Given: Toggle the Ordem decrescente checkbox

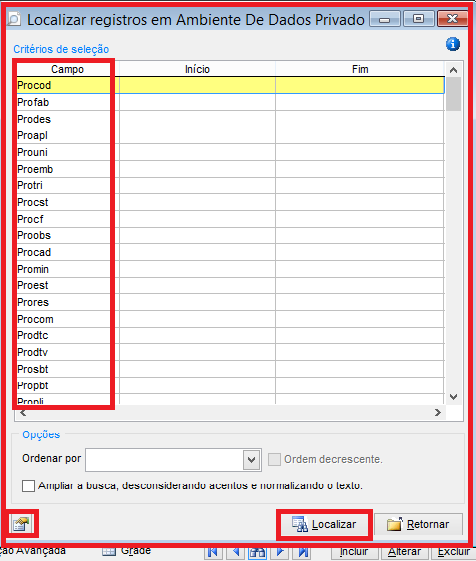Looking at the screenshot, I should click(275, 459).
